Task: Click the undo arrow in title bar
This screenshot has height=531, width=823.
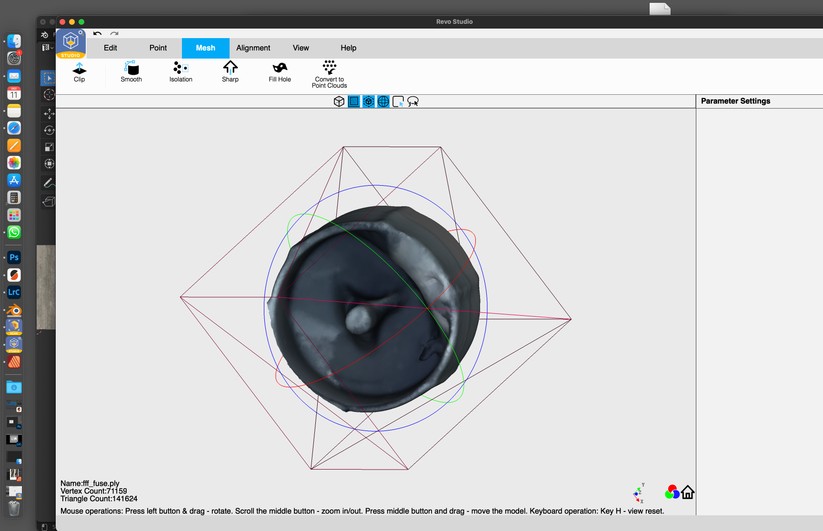Action: coord(97,34)
